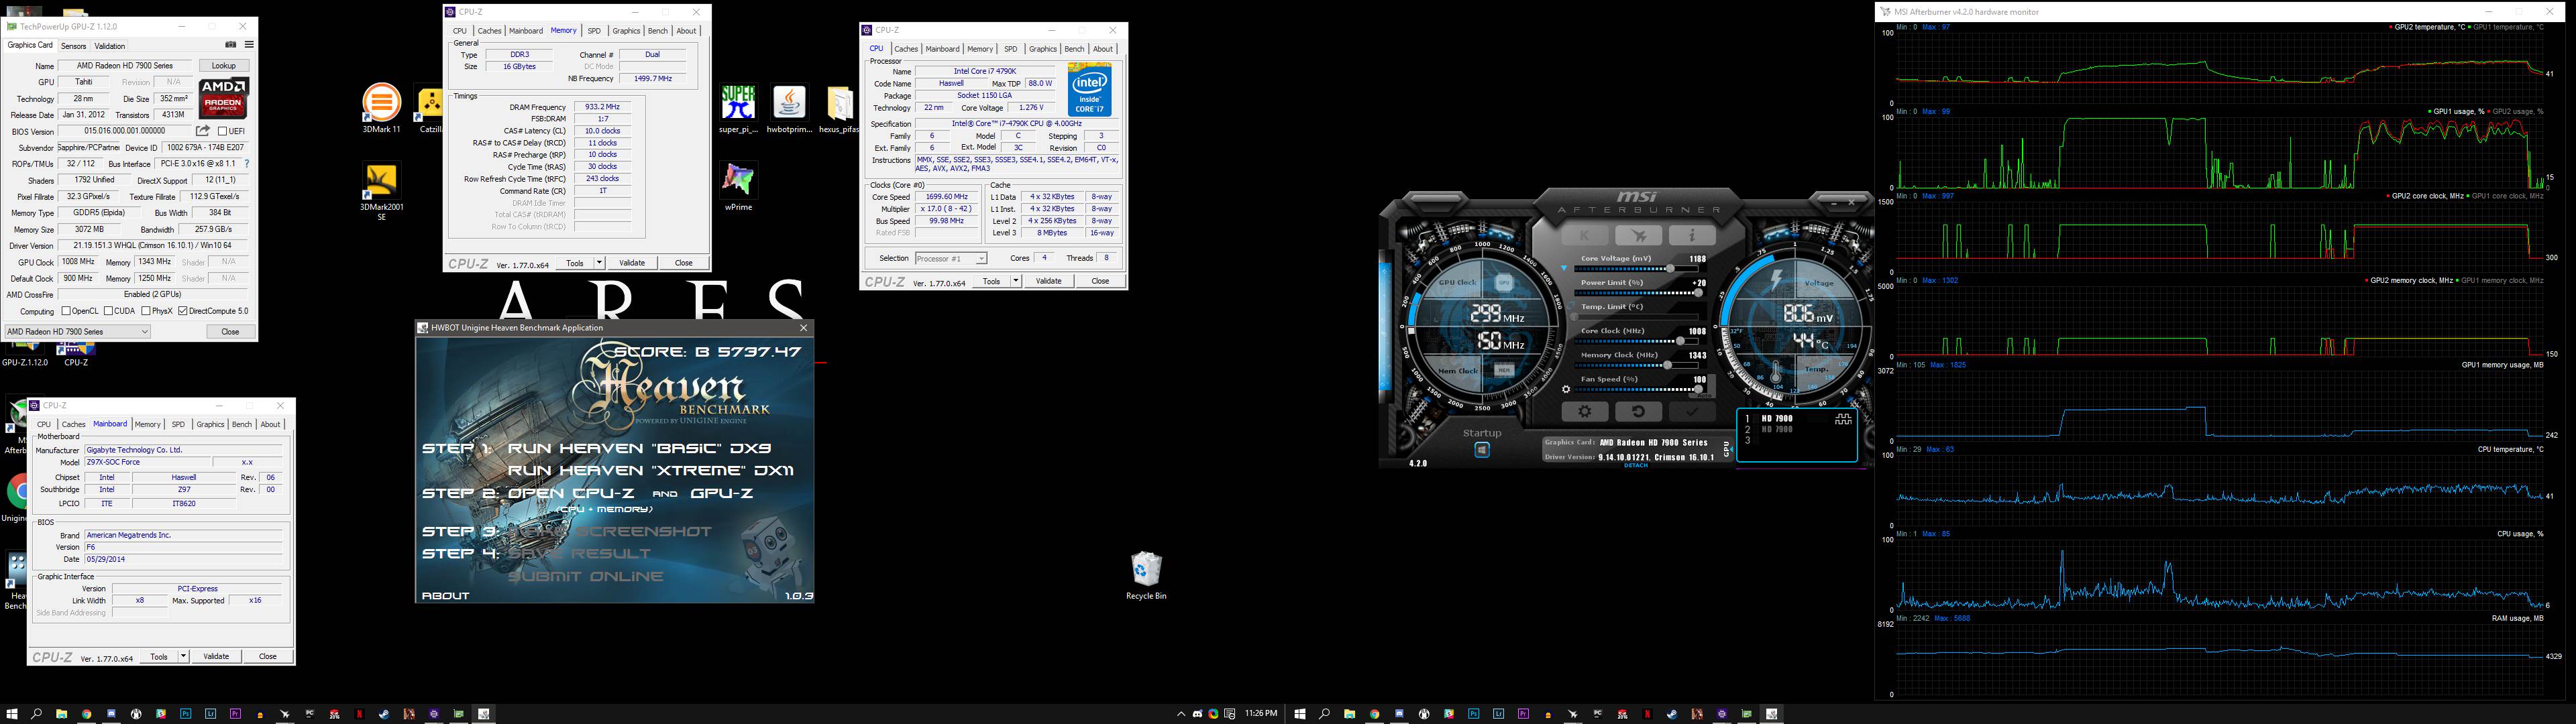Image resolution: width=2576 pixels, height=724 pixels.
Task: Open GPU-Z hamburger menu
Action: (x=249, y=45)
